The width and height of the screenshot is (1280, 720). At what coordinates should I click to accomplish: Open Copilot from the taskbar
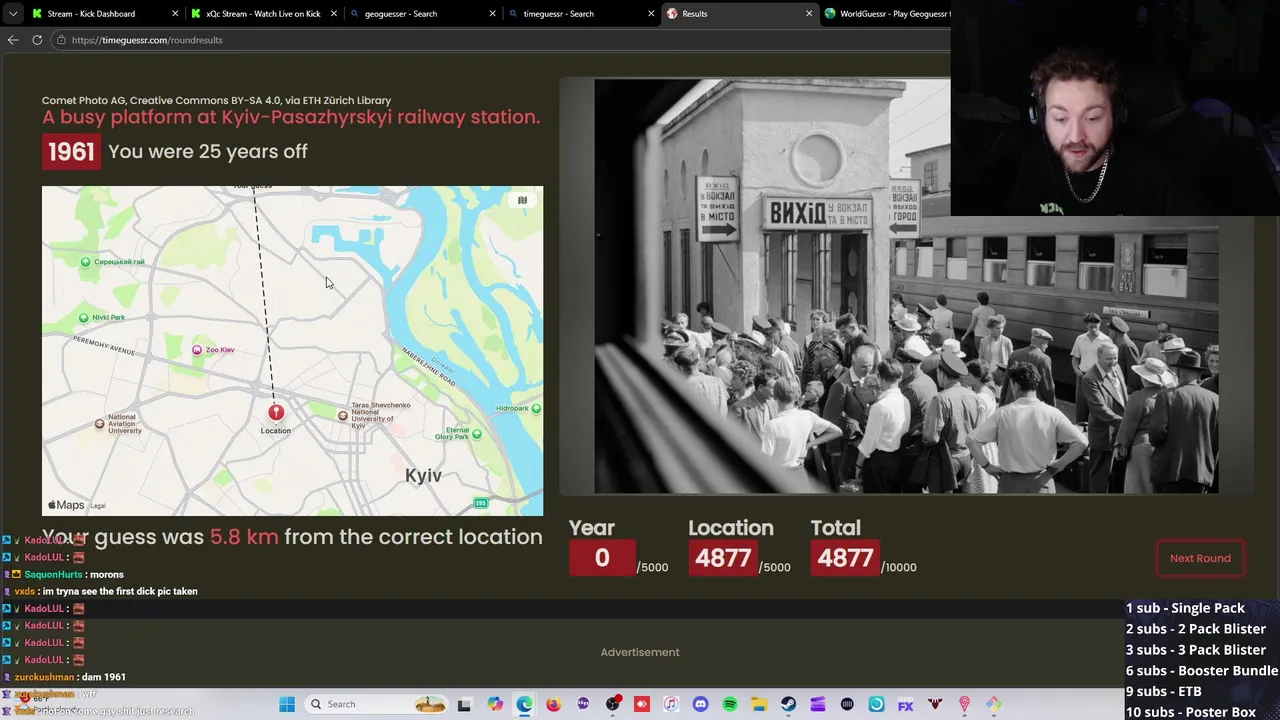495,704
